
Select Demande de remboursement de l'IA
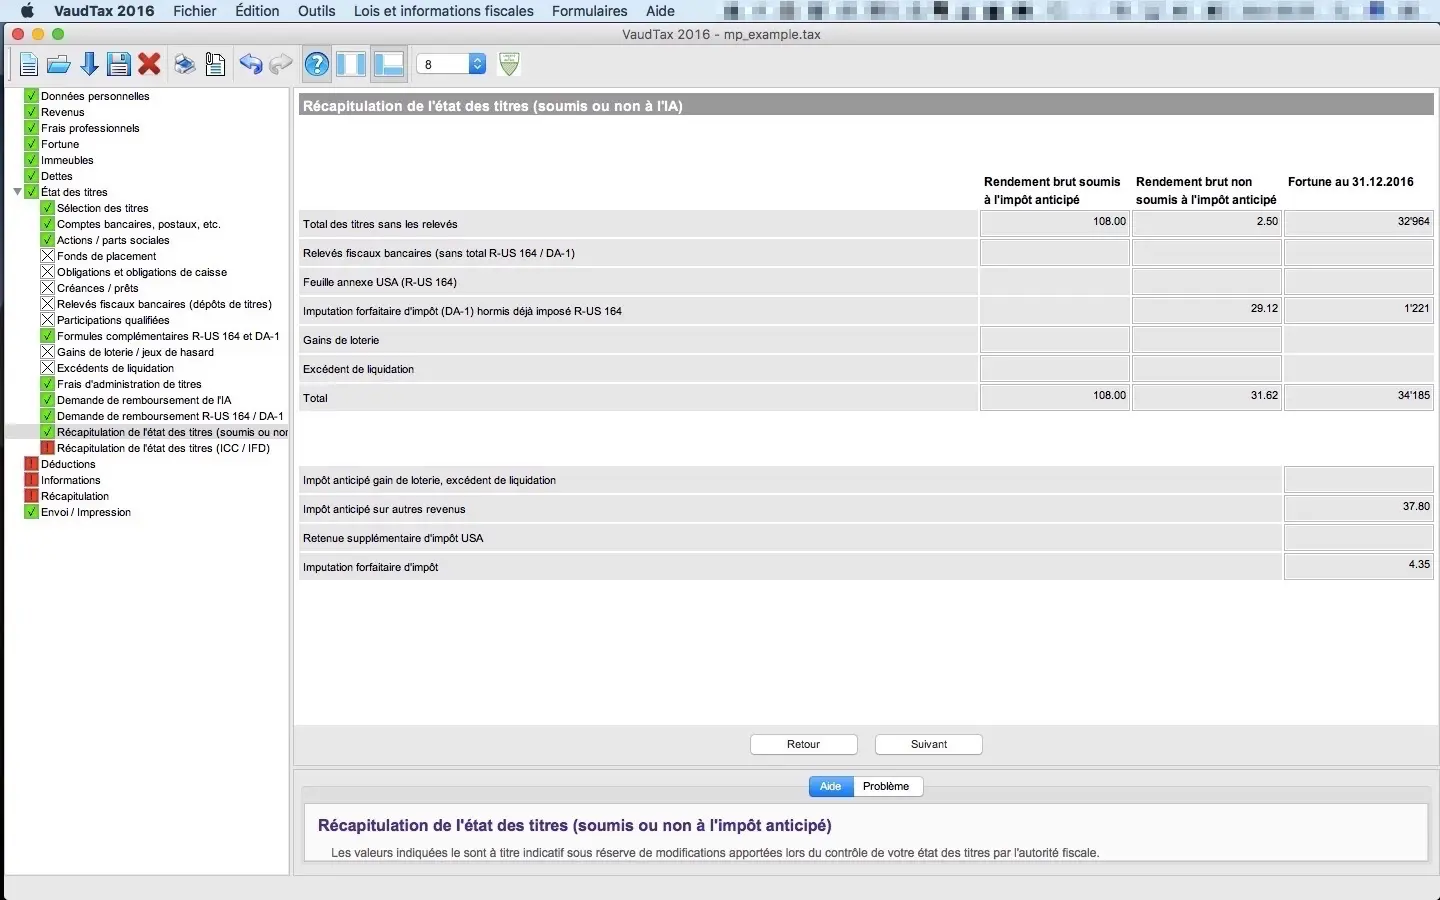pos(144,400)
